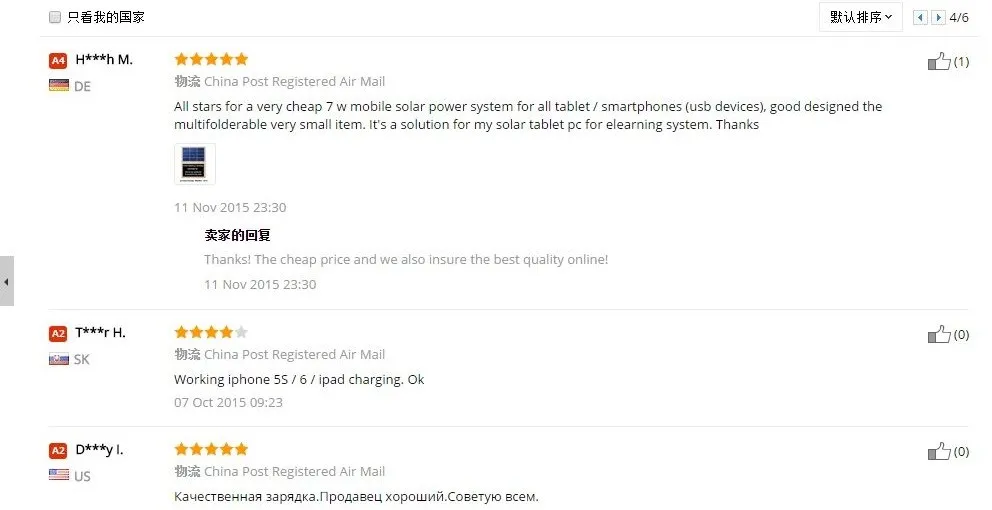The width and height of the screenshot is (992, 510).
Task: Click thumbs-up on D***y I.'s review
Action: point(939,451)
